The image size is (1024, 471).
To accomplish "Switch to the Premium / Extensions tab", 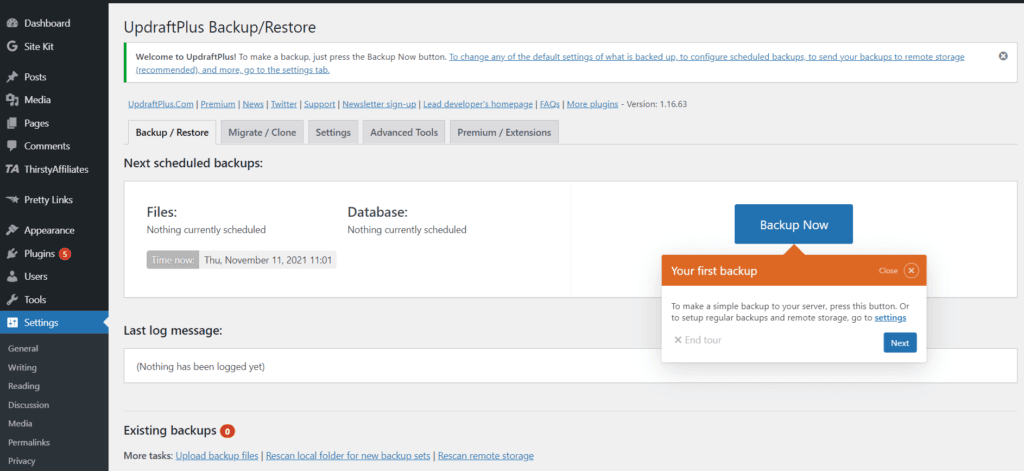I will [504, 132].
